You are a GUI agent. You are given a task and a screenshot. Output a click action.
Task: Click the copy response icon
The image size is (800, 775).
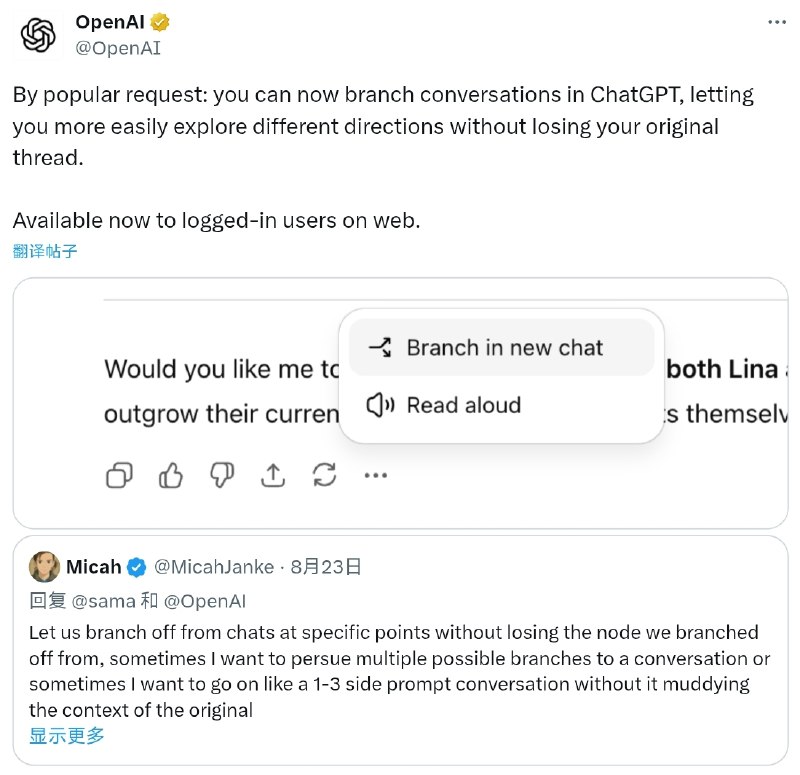118,475
